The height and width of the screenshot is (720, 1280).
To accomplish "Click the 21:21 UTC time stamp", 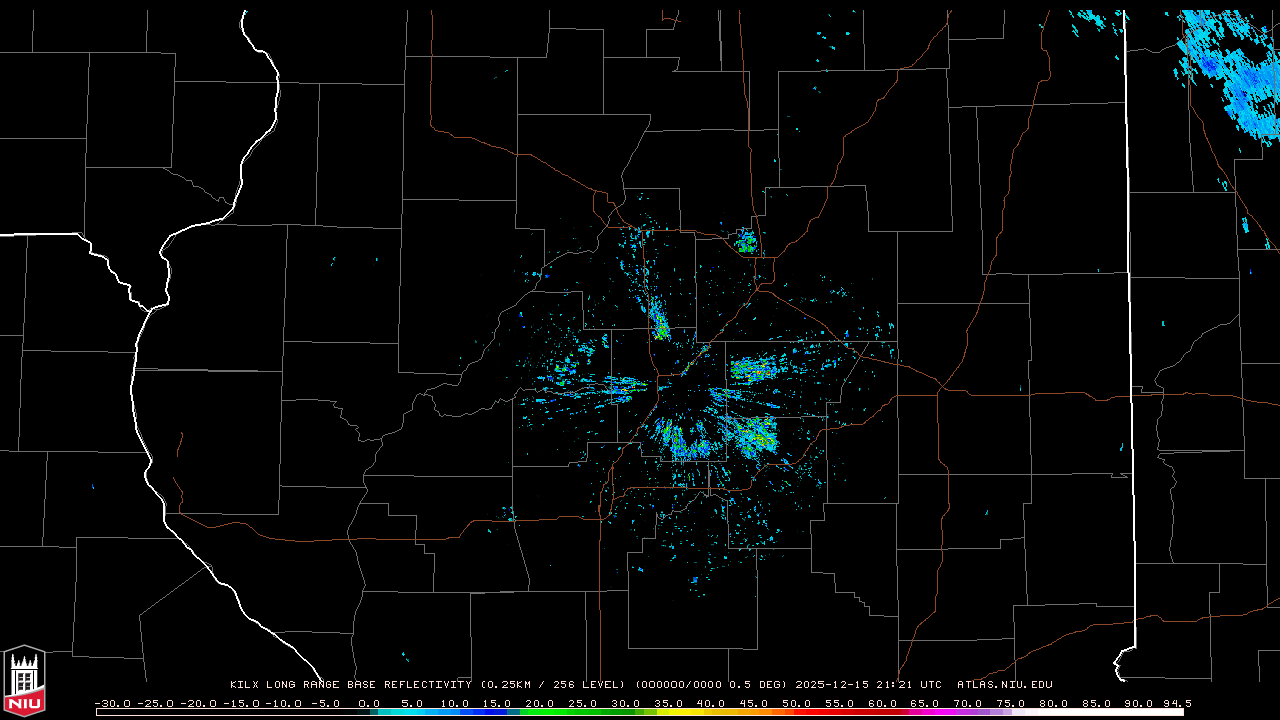I will (911, 685).
